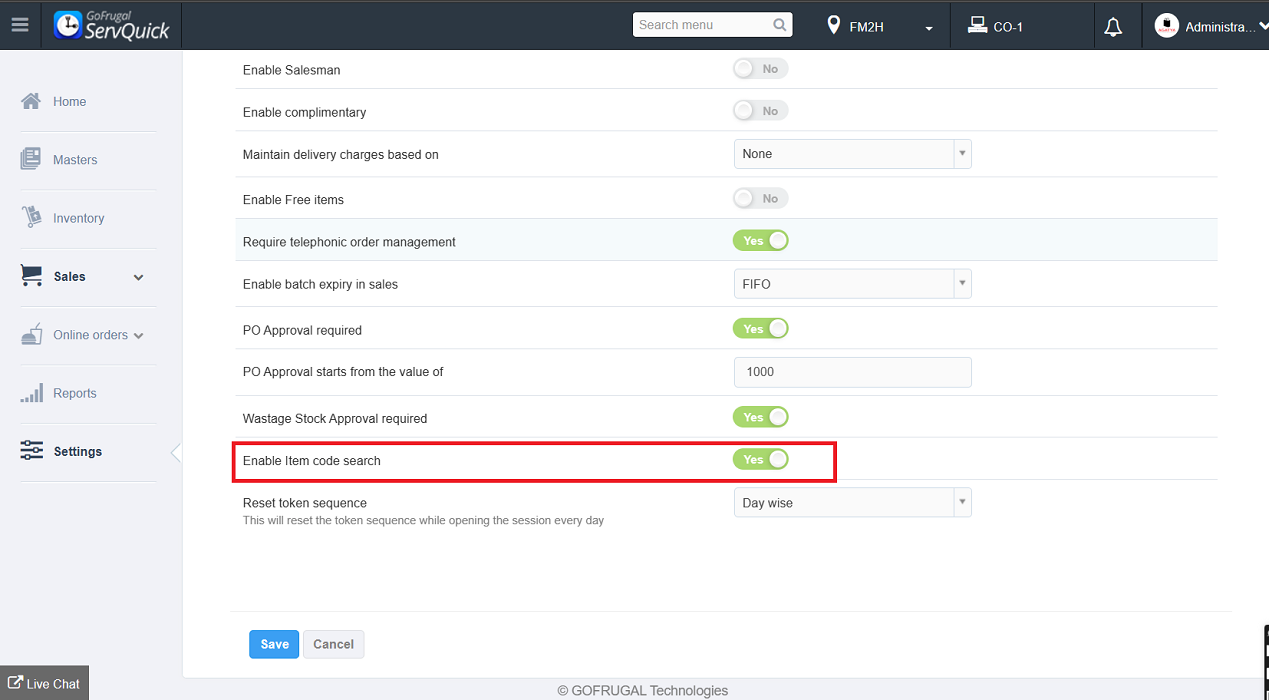Open Reset token sequence dropdown

(852, 503)
